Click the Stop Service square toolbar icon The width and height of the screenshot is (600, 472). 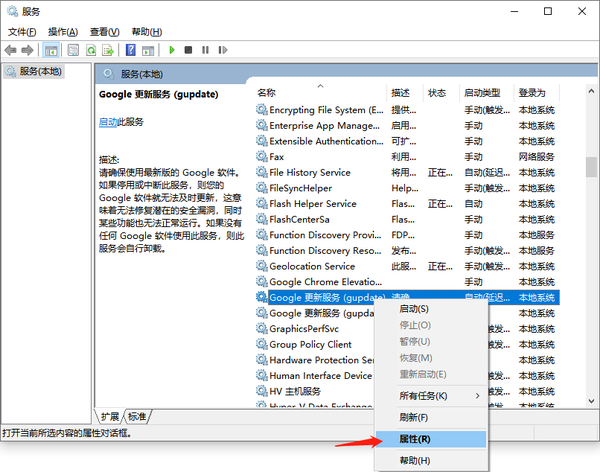[x=187, y=50]
